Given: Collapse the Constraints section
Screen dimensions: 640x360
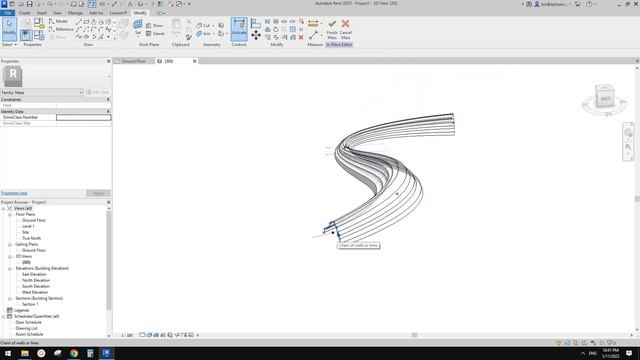Looking at the screenshot, I should [108, 100].
